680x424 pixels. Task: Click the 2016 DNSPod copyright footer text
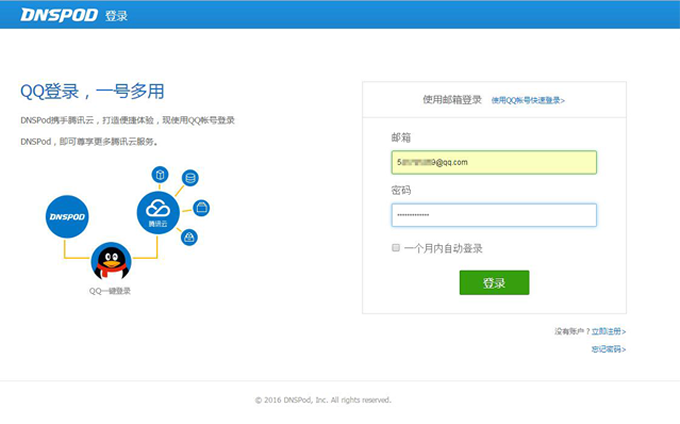[323, 399]
